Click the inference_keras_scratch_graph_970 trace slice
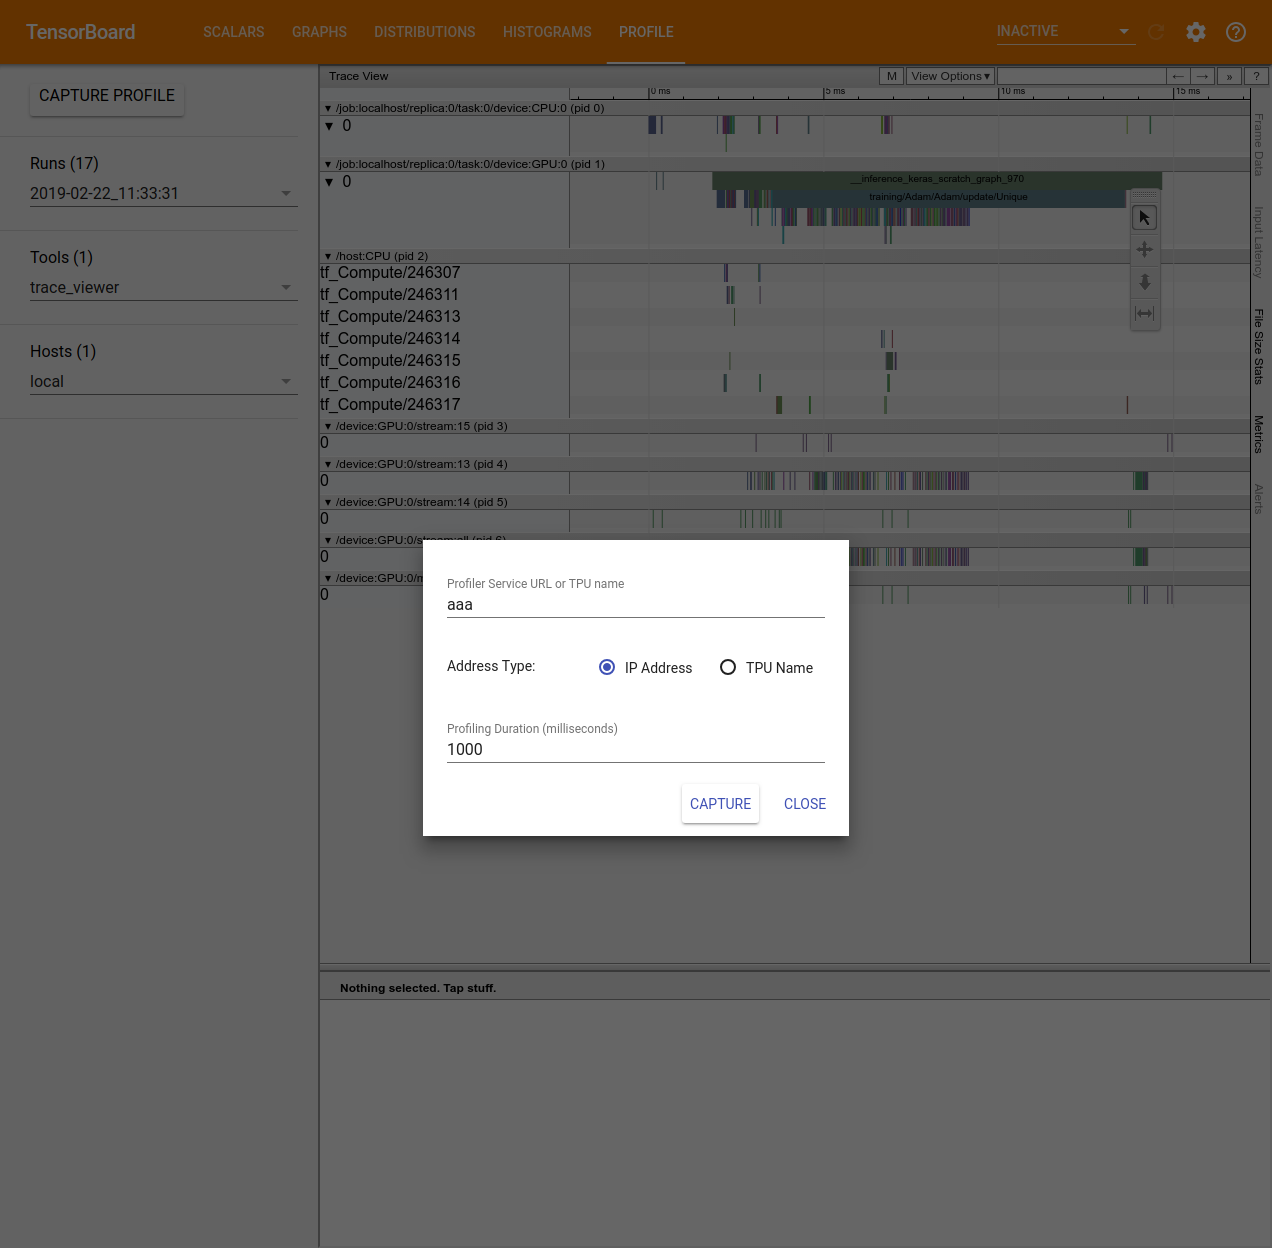This screenshot has width=1272, height=1248. (x=937, y=180)
